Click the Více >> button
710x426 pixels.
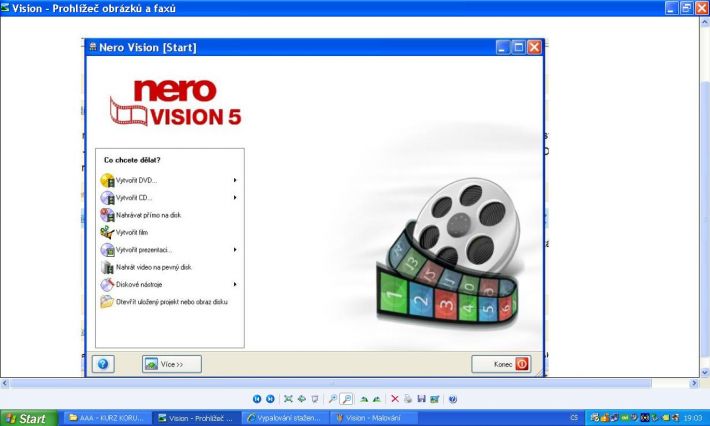tap(172, 364)
